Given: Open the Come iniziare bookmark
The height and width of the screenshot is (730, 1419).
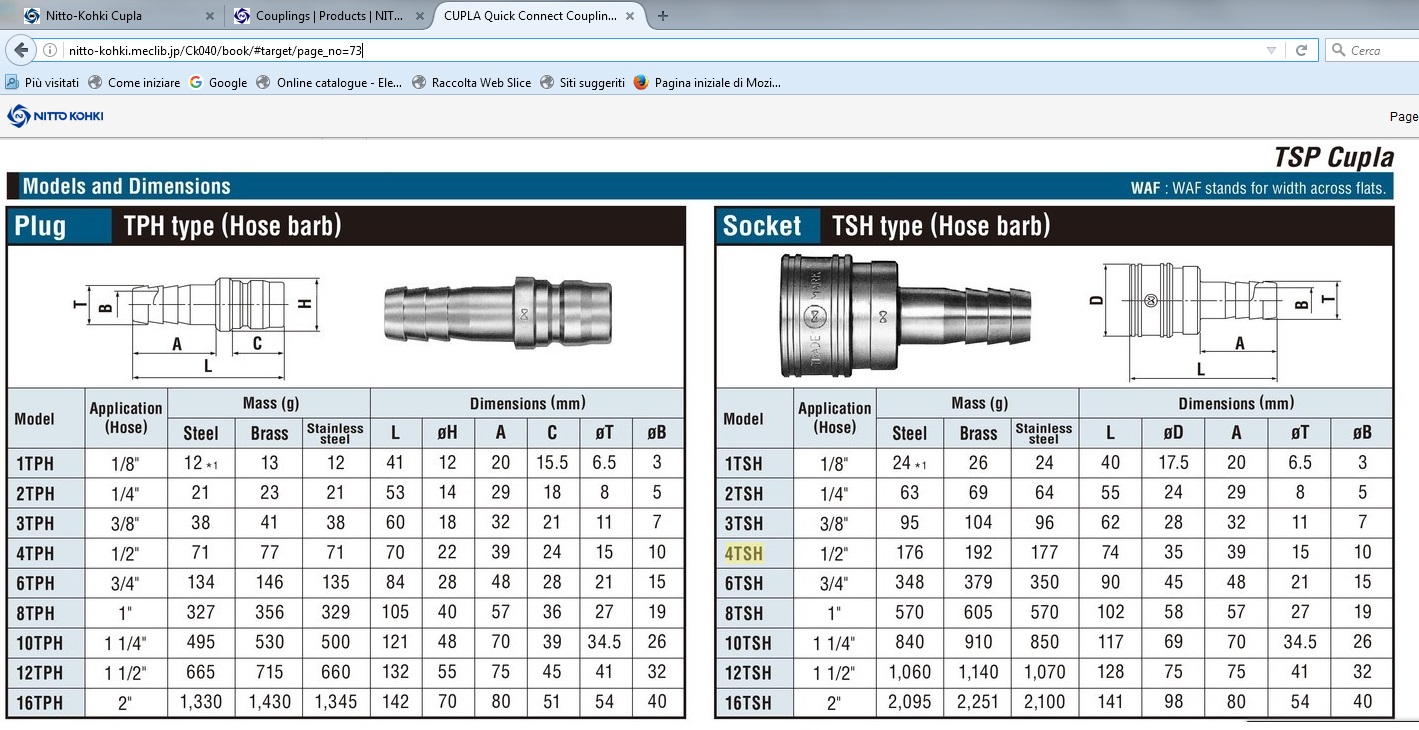Looking at the screenshot, I should [x=134, y=83].
